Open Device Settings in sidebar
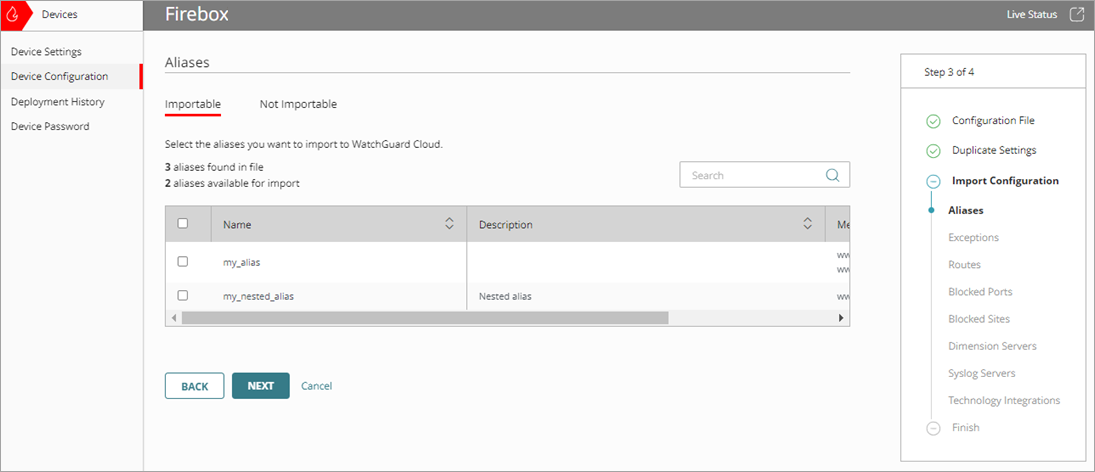Image resolution: width=1095 pixels, height=472 pixels. point(46,52)
